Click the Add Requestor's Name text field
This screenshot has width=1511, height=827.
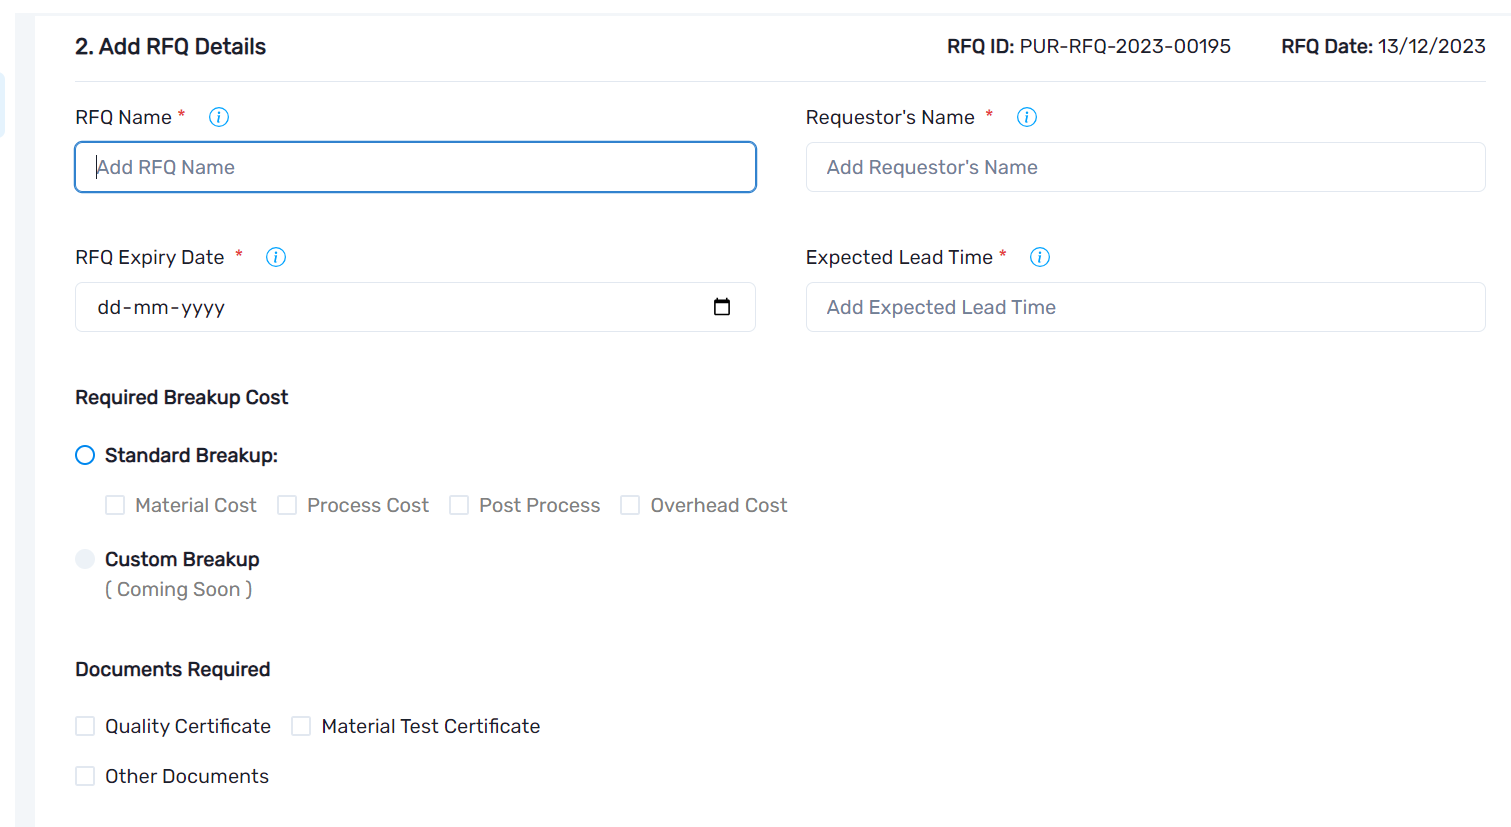[1145, 167]
